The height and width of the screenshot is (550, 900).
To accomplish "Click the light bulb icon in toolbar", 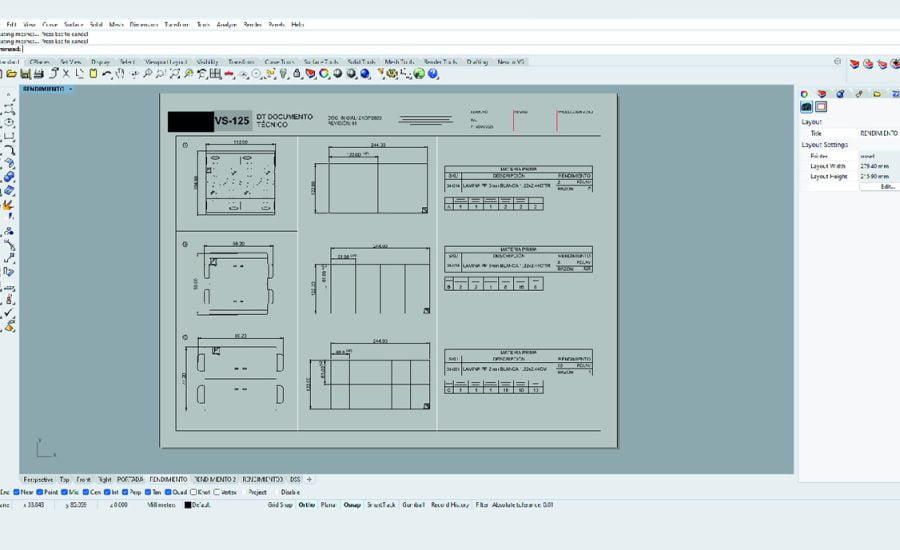I will click(284, 73).
